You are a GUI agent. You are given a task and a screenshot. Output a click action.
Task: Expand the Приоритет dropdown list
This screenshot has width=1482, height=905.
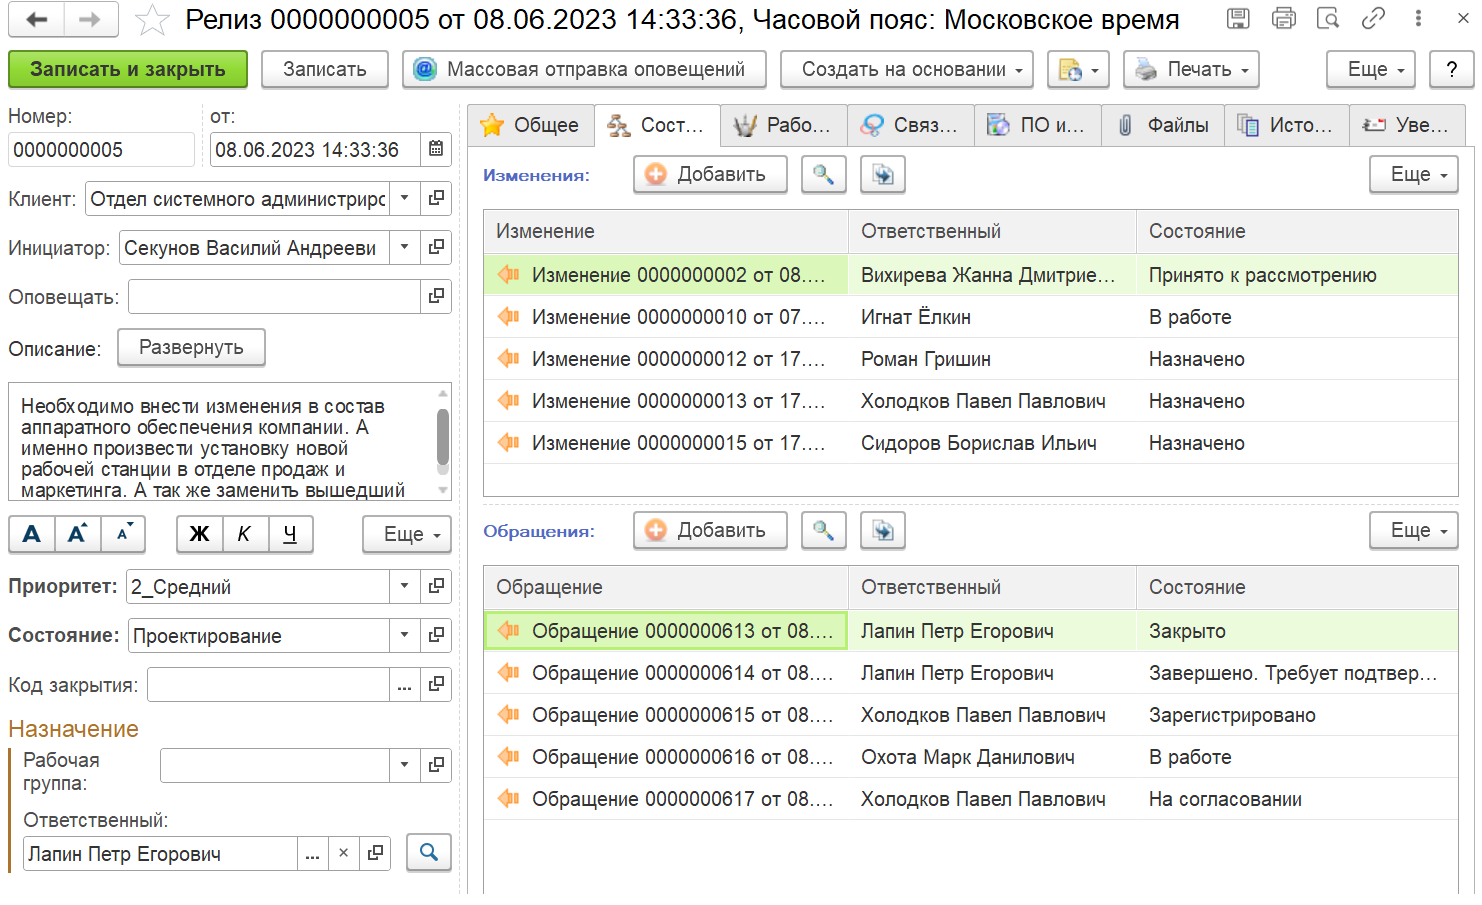click(404, 587)
